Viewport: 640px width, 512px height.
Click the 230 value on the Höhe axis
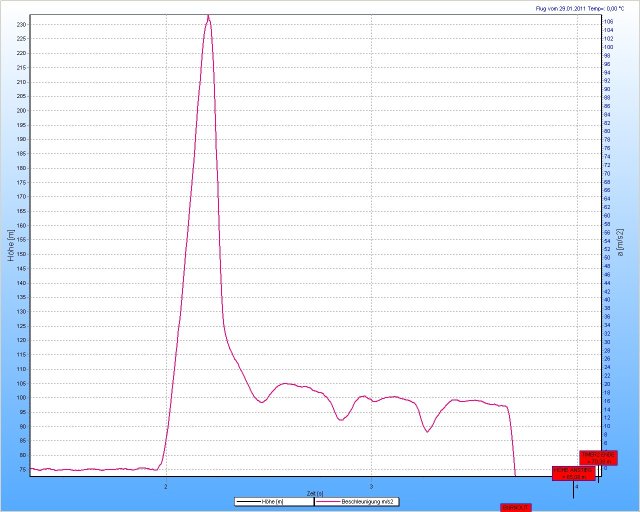(21, 24)
